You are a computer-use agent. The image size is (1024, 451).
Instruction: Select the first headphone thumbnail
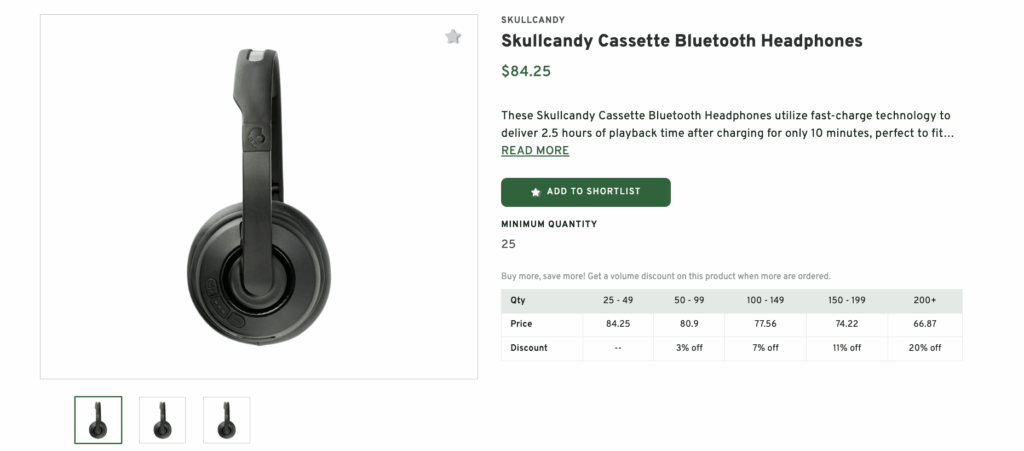coord(98,420)
